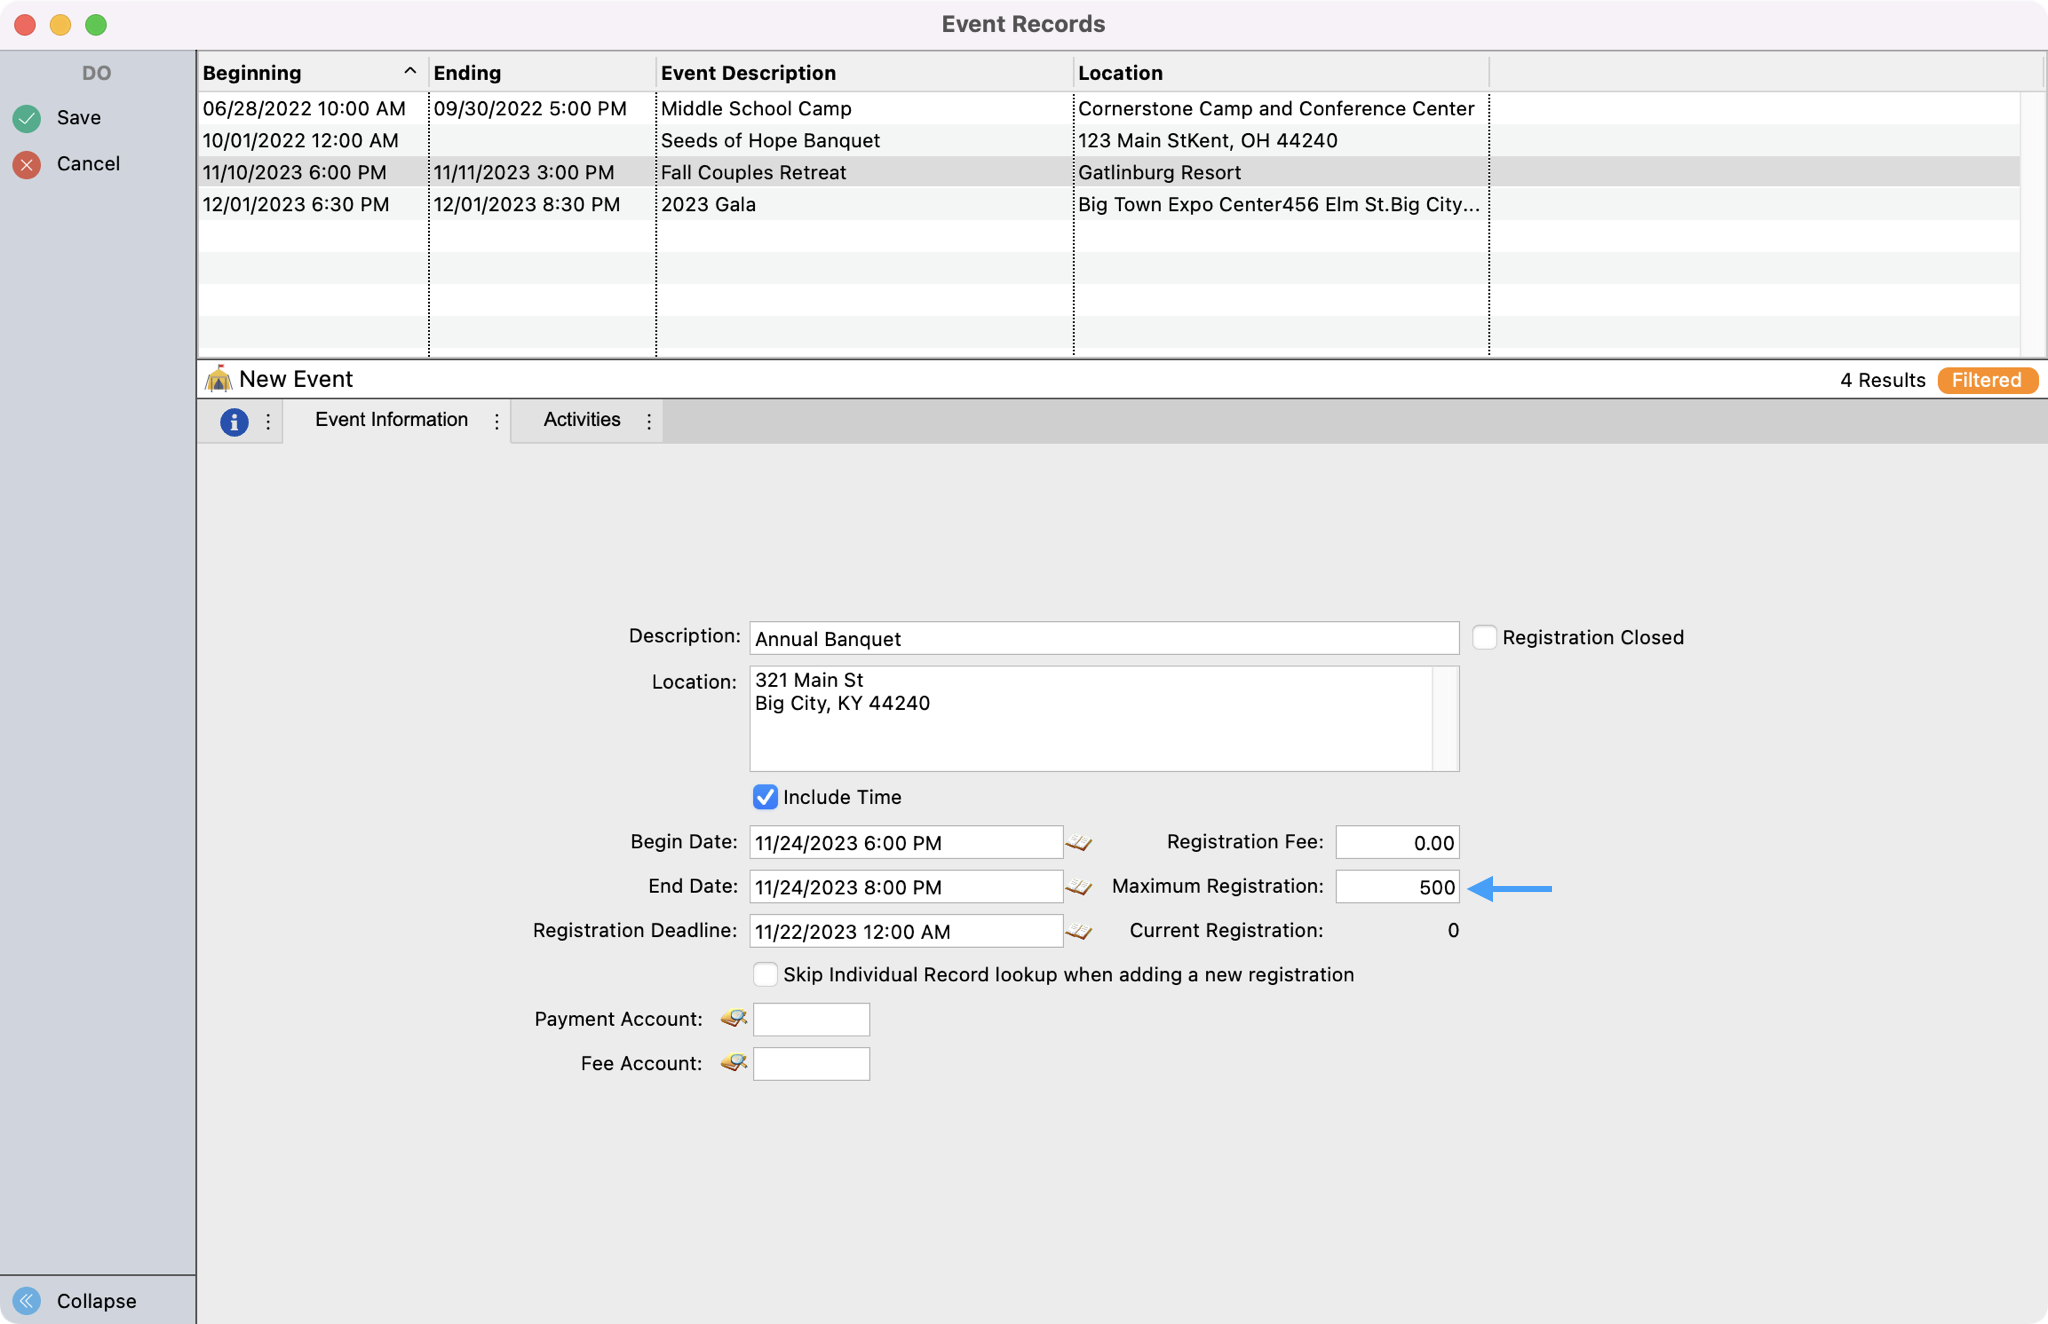Check Skip Individual Record lookup option
The width and height of the screenshot is (2048, 1324).
point(765,974)
